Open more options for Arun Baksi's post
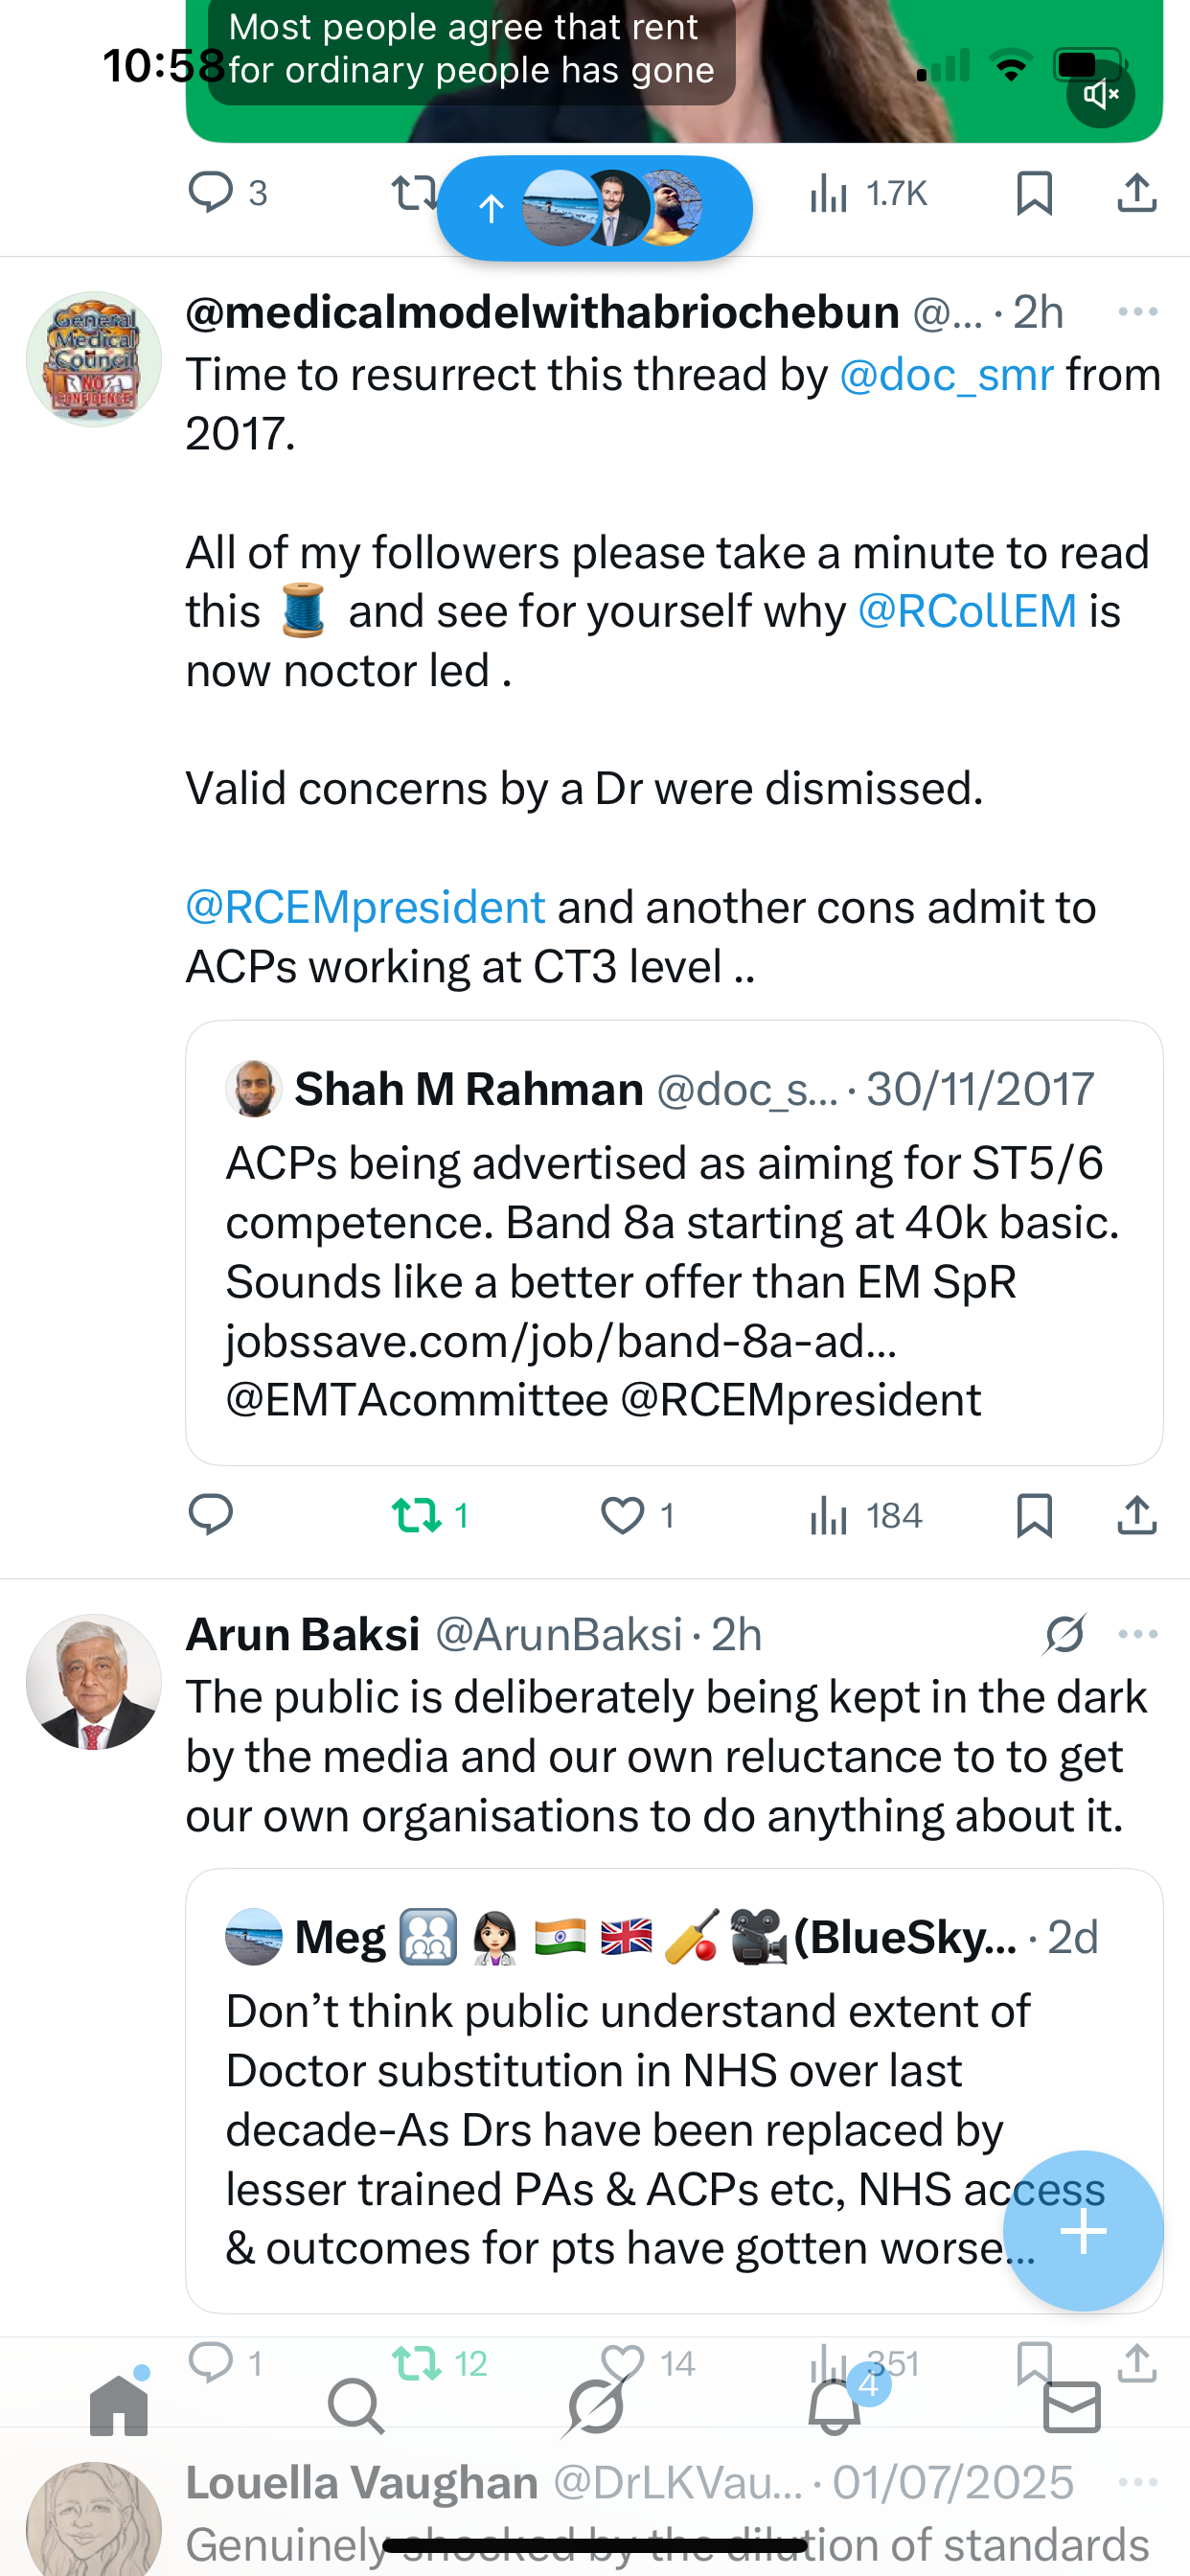This screenshot has height=2576, width=1190. [x=1138, y=1634]
